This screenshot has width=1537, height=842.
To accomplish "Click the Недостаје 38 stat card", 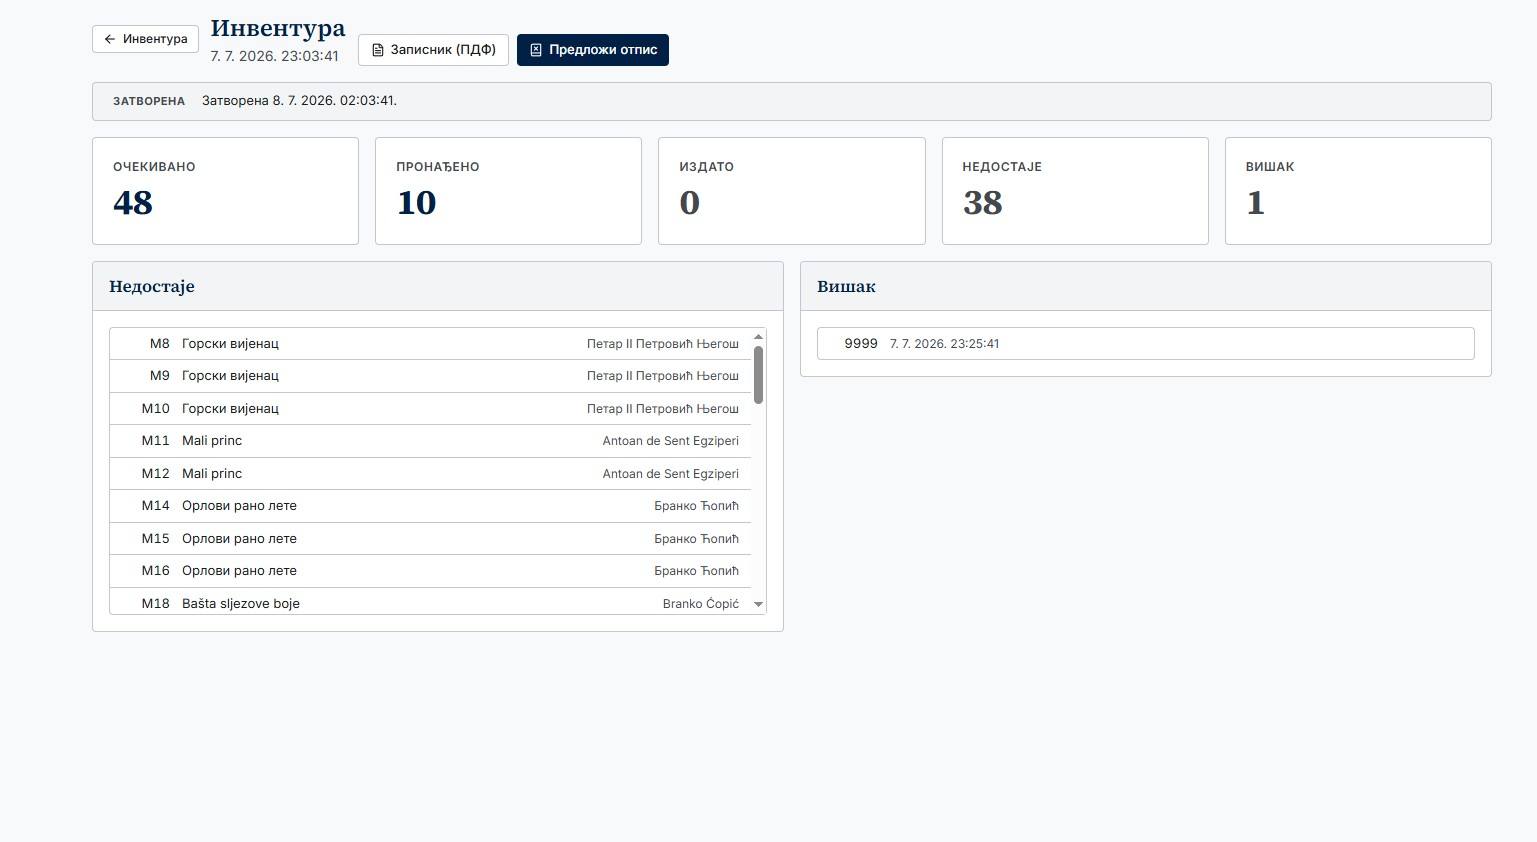I will pyautogui.click(x=1075, y=191).
